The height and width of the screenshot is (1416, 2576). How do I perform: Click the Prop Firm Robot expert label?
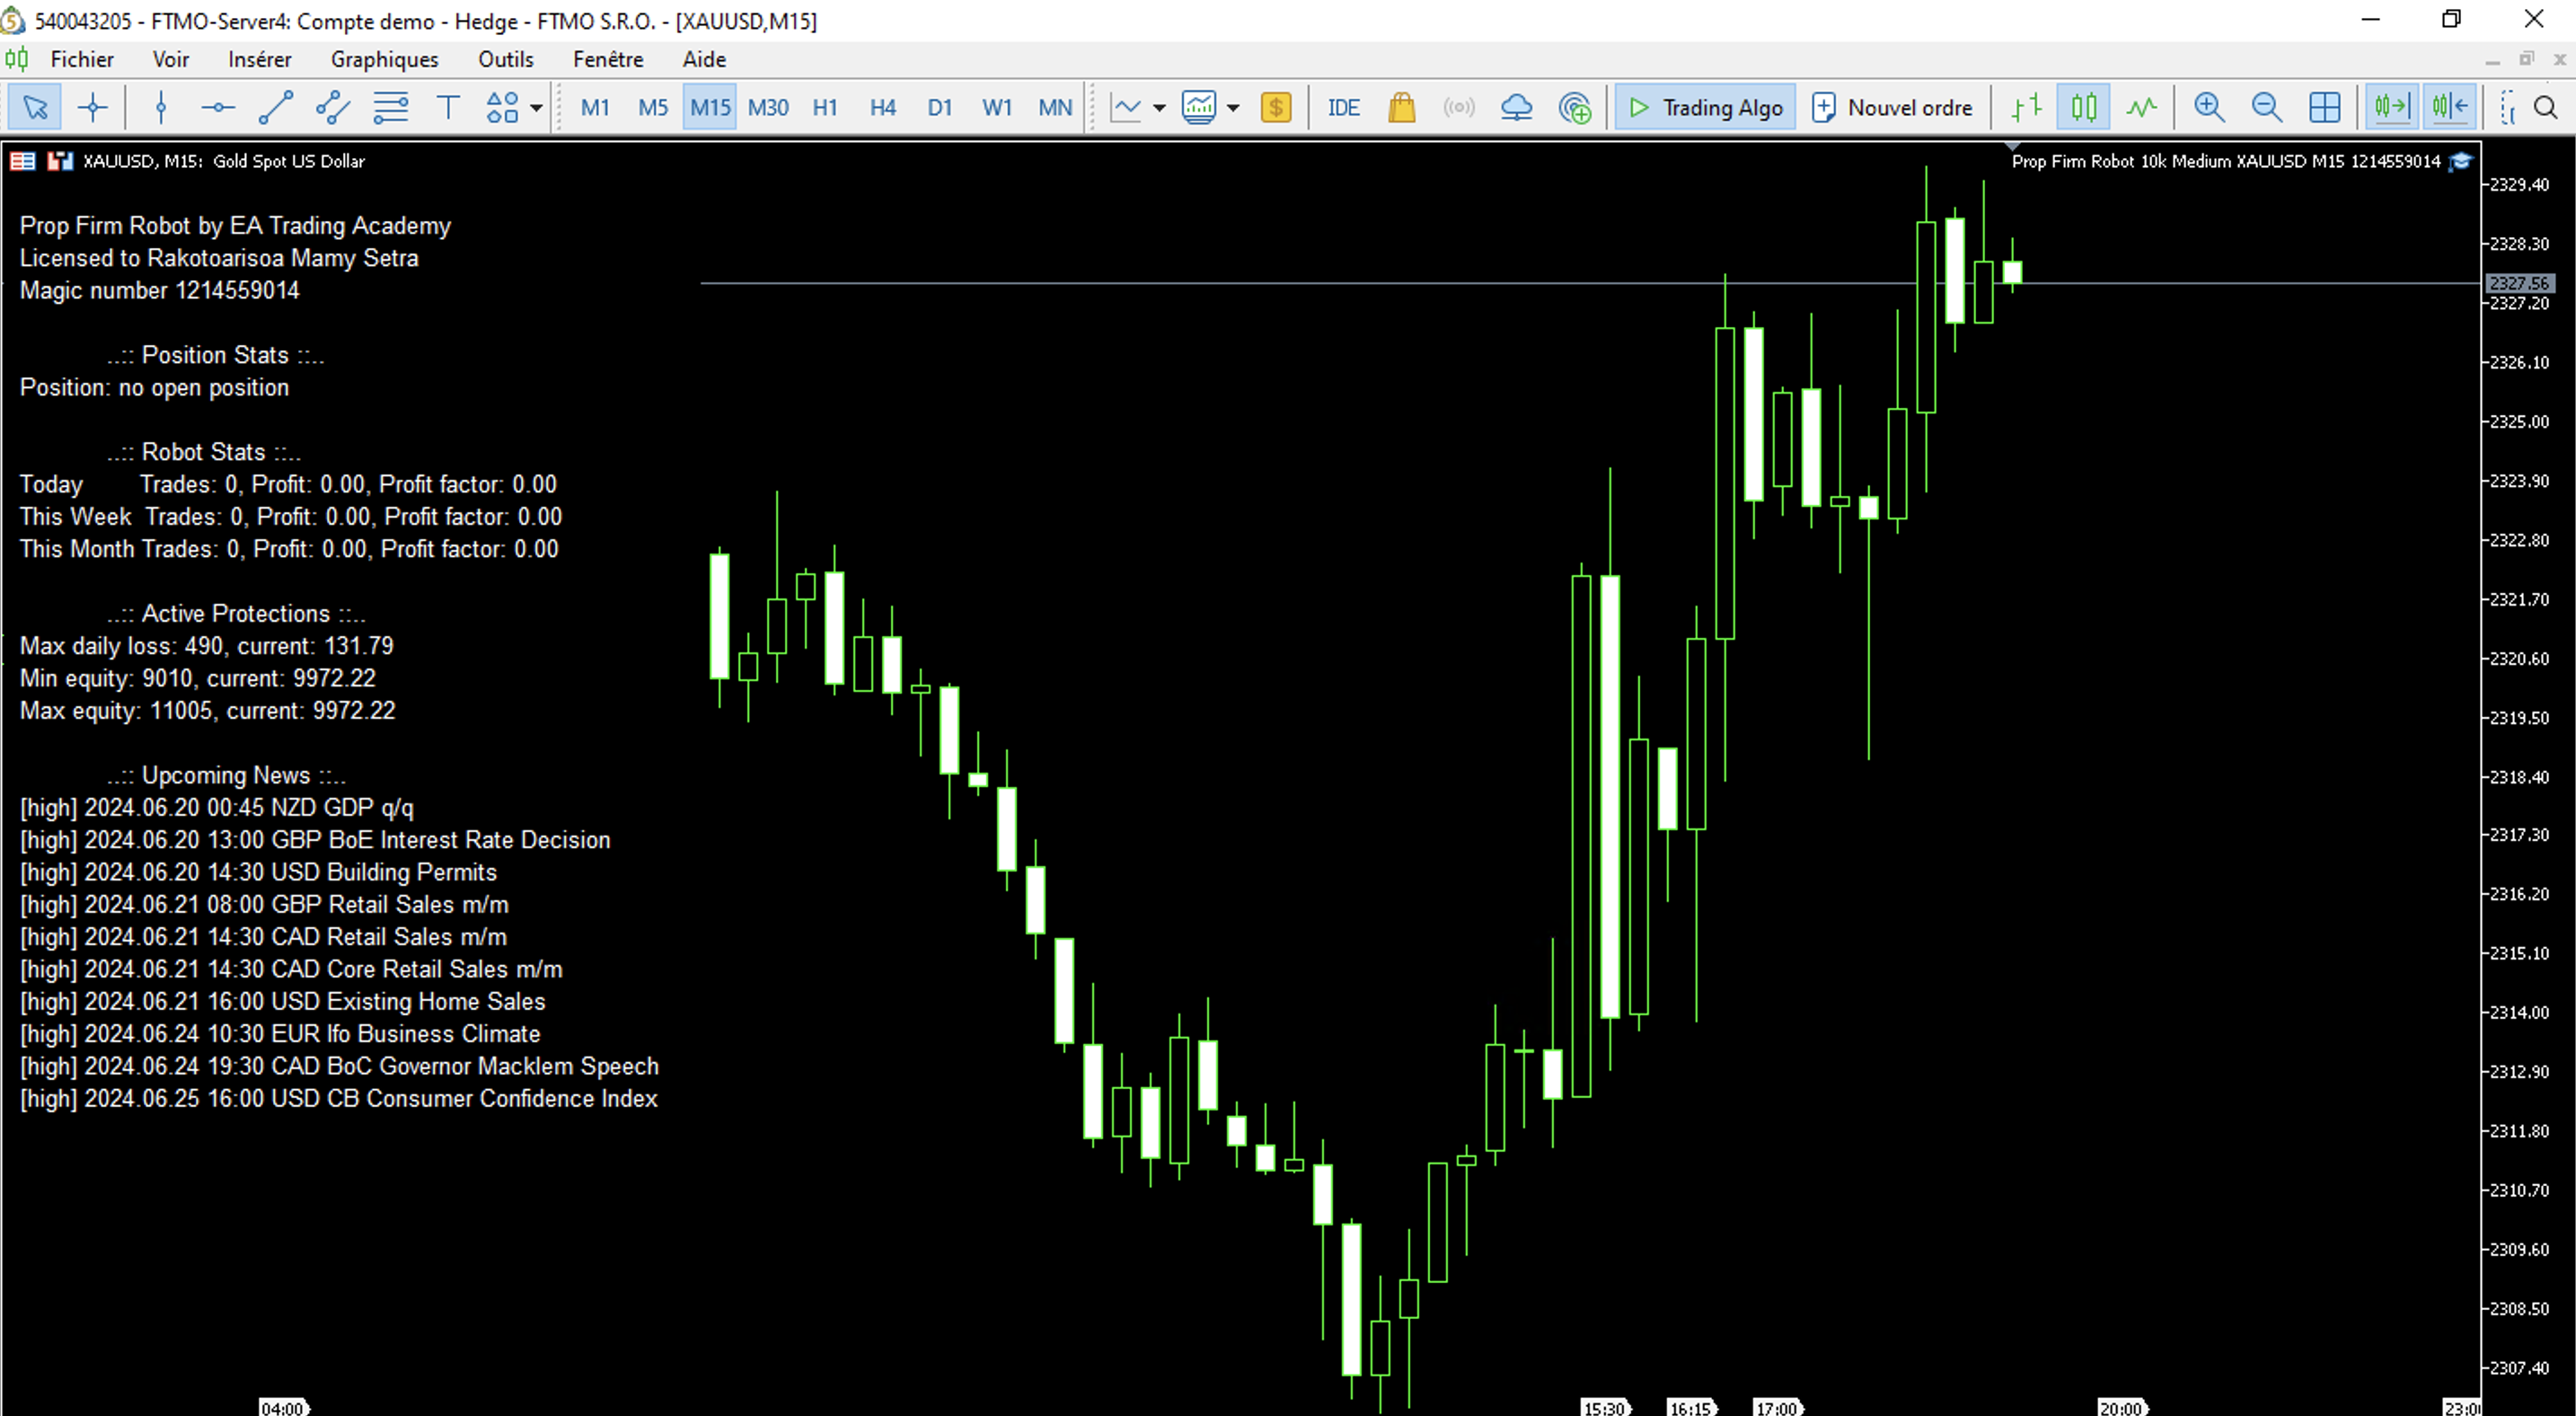point(2226,161)
